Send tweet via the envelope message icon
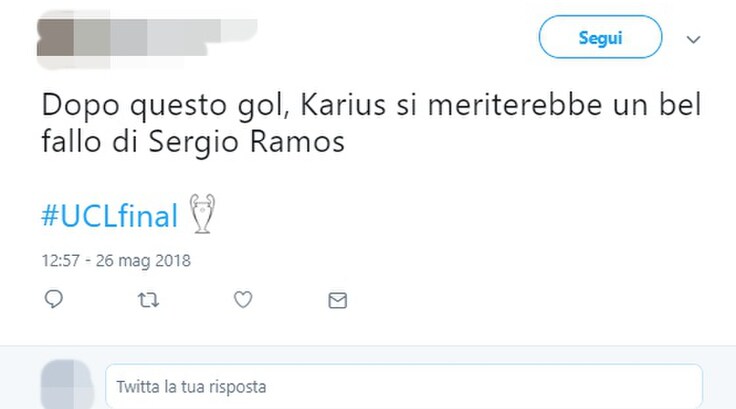Viewport: 736px width, 409px height. pos(337,301)
